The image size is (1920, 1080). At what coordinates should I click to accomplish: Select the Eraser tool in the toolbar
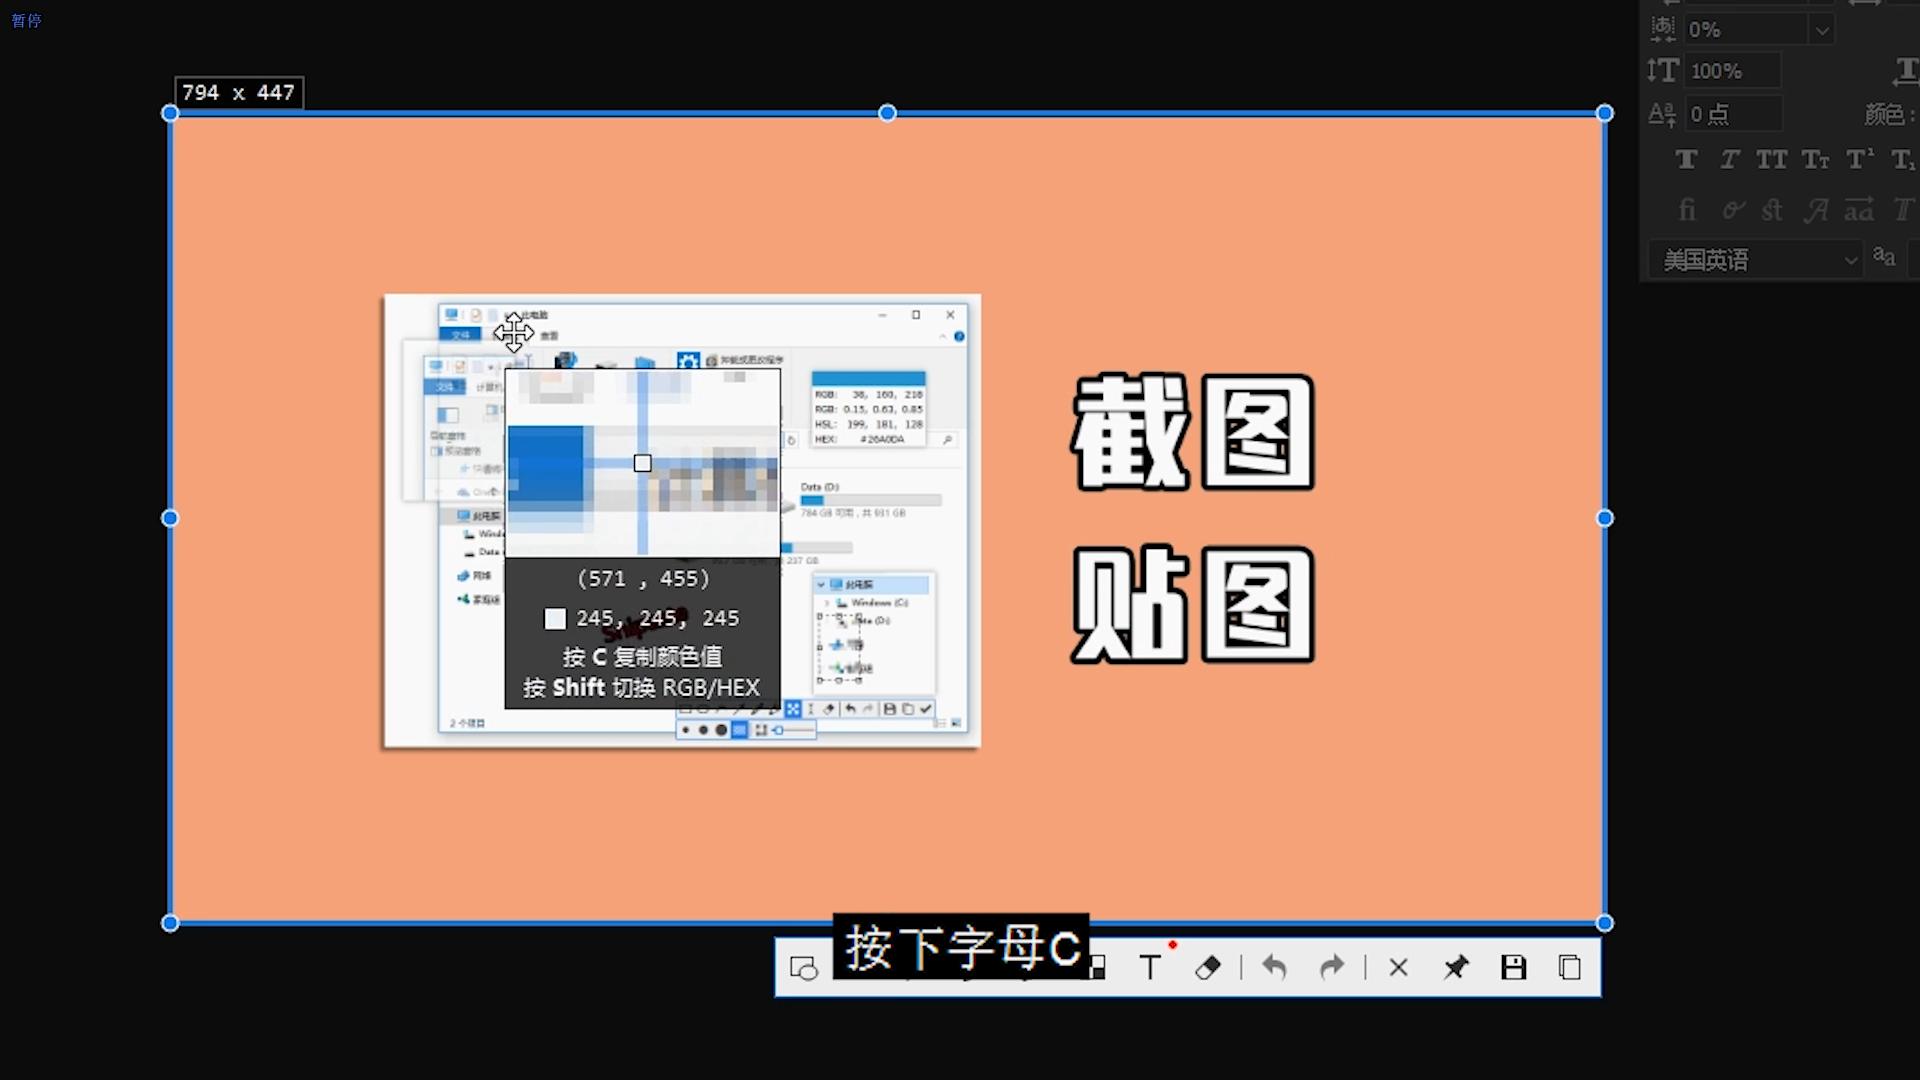click(x=1209, y=967)
